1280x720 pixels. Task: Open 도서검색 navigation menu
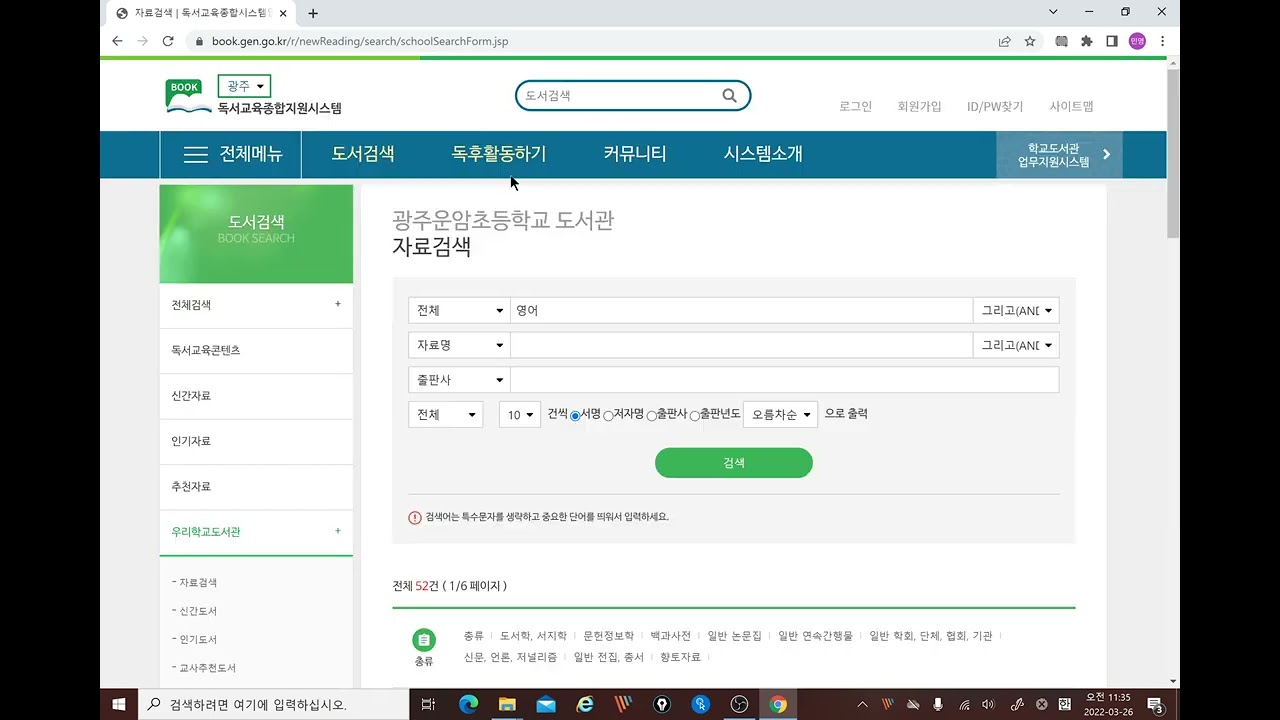point(363,154)
